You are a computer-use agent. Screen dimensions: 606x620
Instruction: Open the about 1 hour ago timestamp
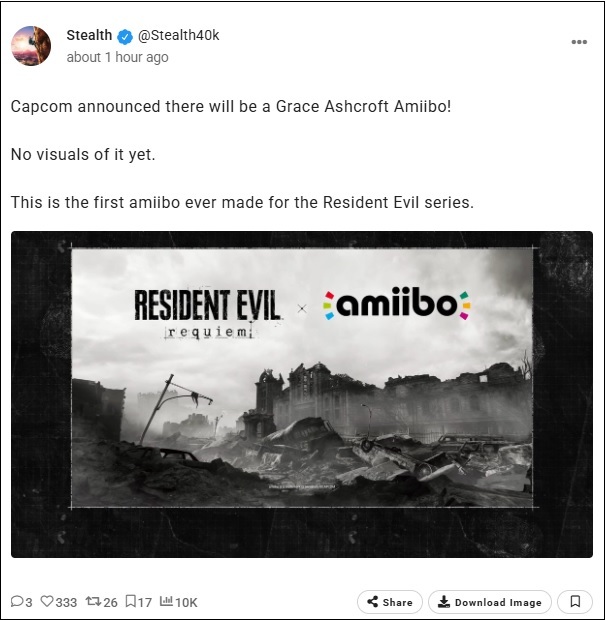pos(117,57)
